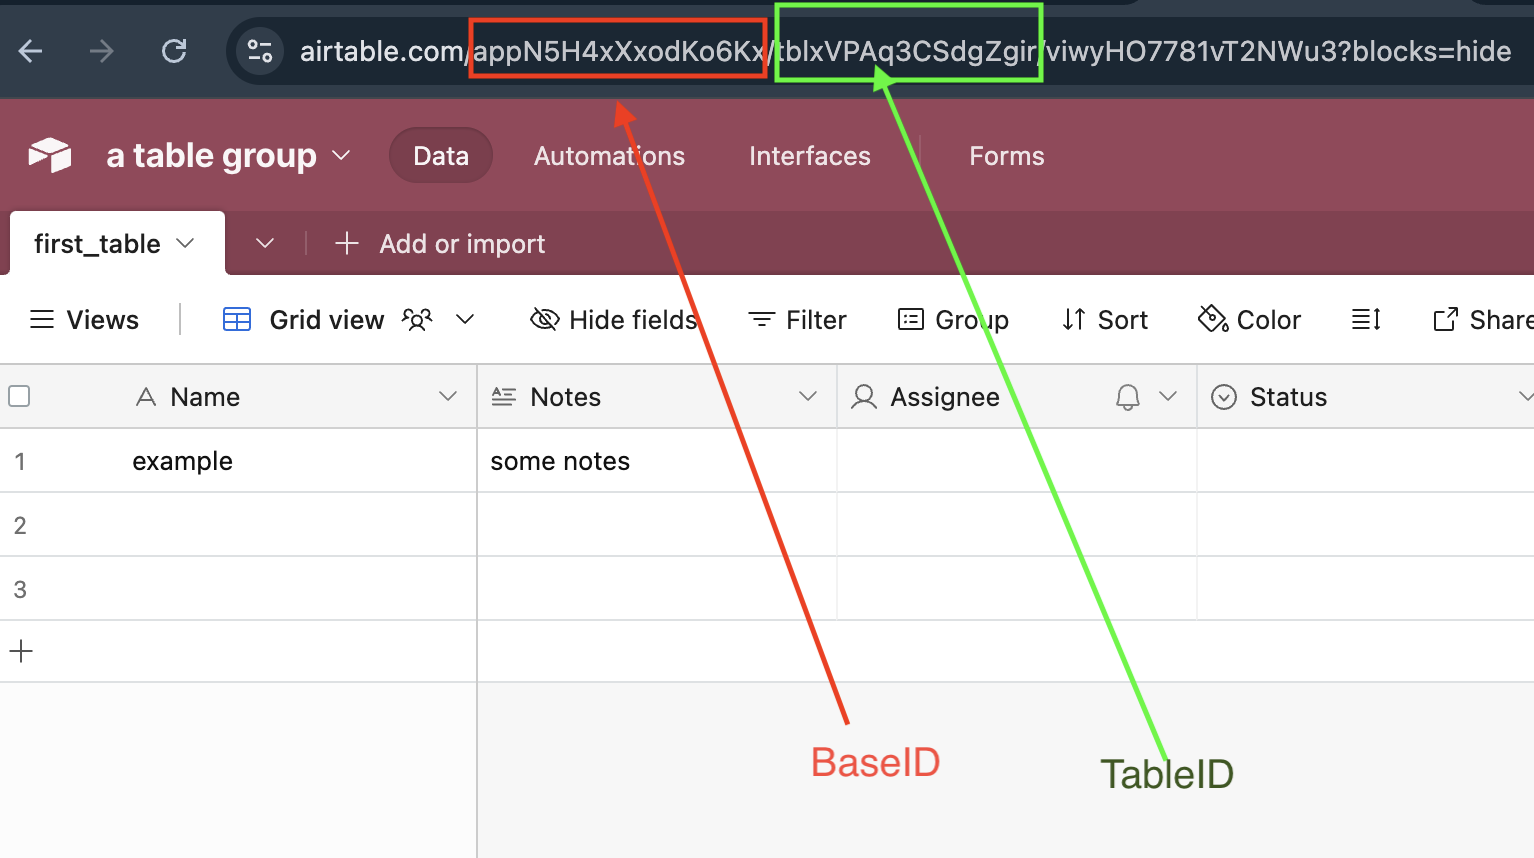1534x858 pixels.
Task: Add a new row with plus icon
Action: tap(21, 652)
